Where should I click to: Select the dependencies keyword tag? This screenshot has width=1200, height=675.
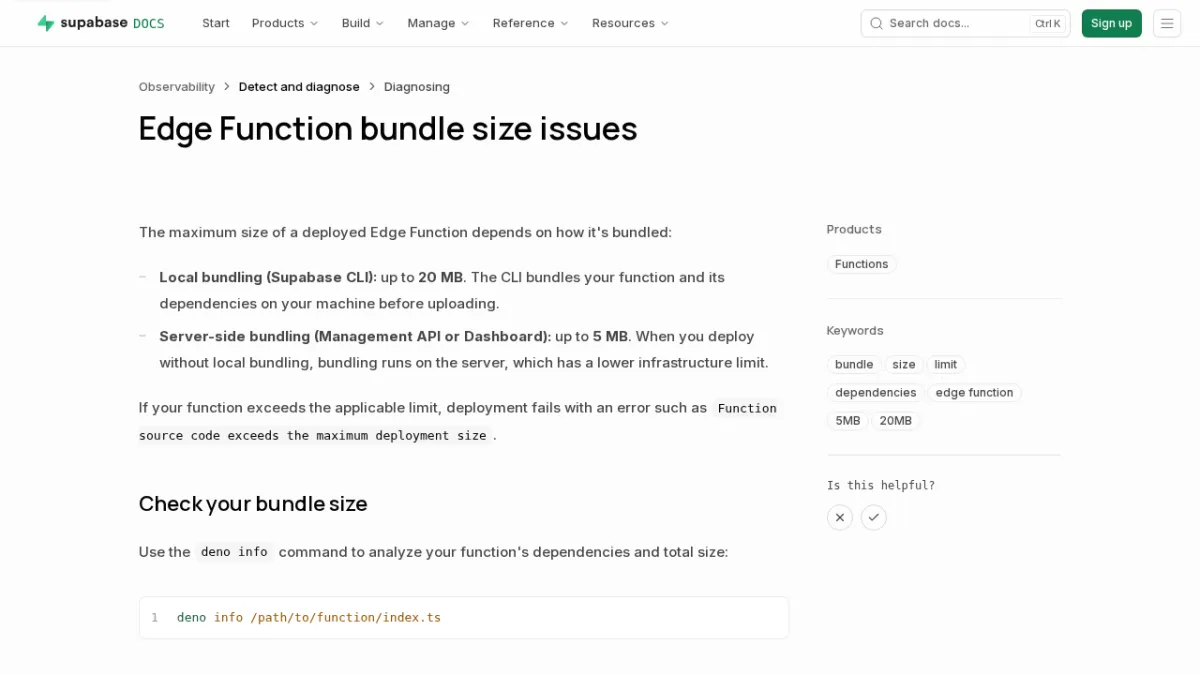click(x=876, y=393)
